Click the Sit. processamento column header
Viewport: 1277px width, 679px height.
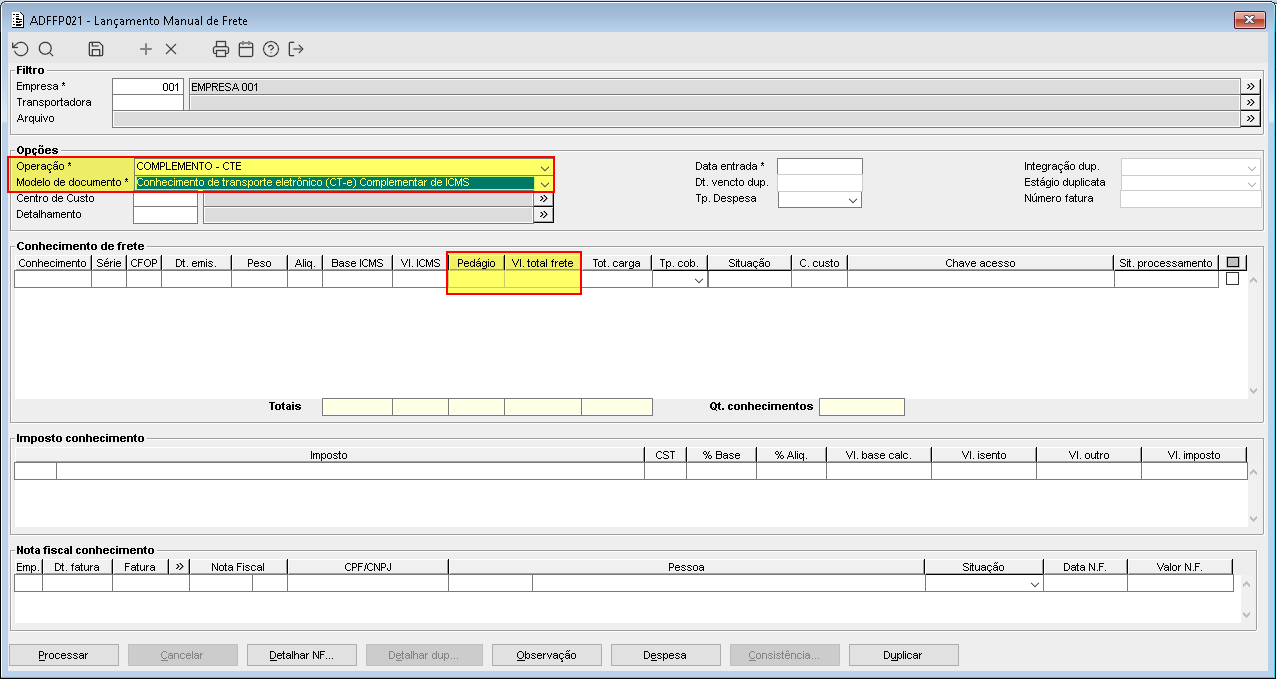[x=1166, y=263]
